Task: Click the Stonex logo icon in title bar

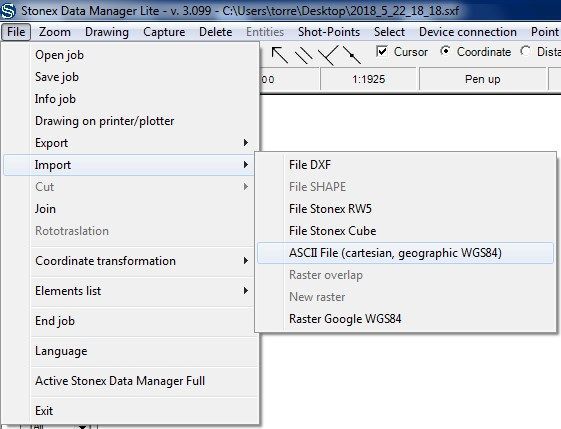Action: point(8,10)
